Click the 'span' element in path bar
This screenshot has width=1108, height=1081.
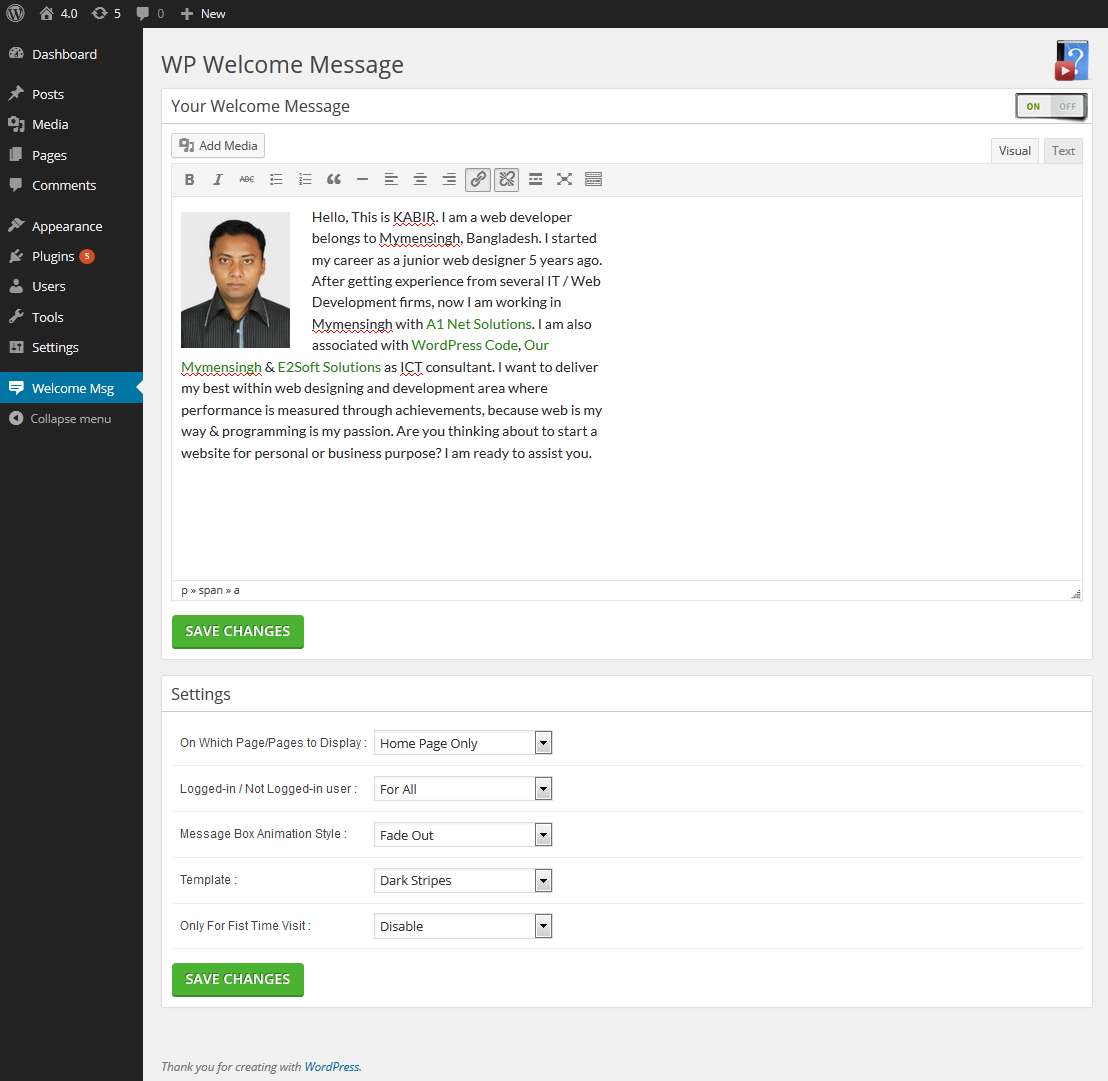tap(211, 591)
